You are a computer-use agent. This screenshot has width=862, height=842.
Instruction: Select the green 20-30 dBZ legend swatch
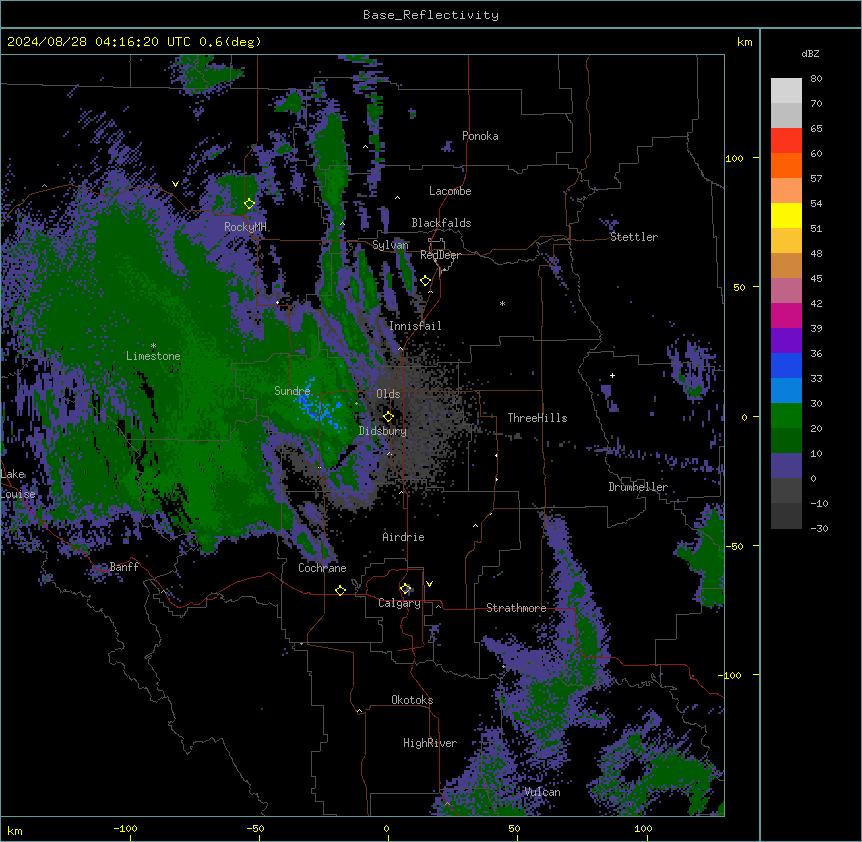coord(786,416)
